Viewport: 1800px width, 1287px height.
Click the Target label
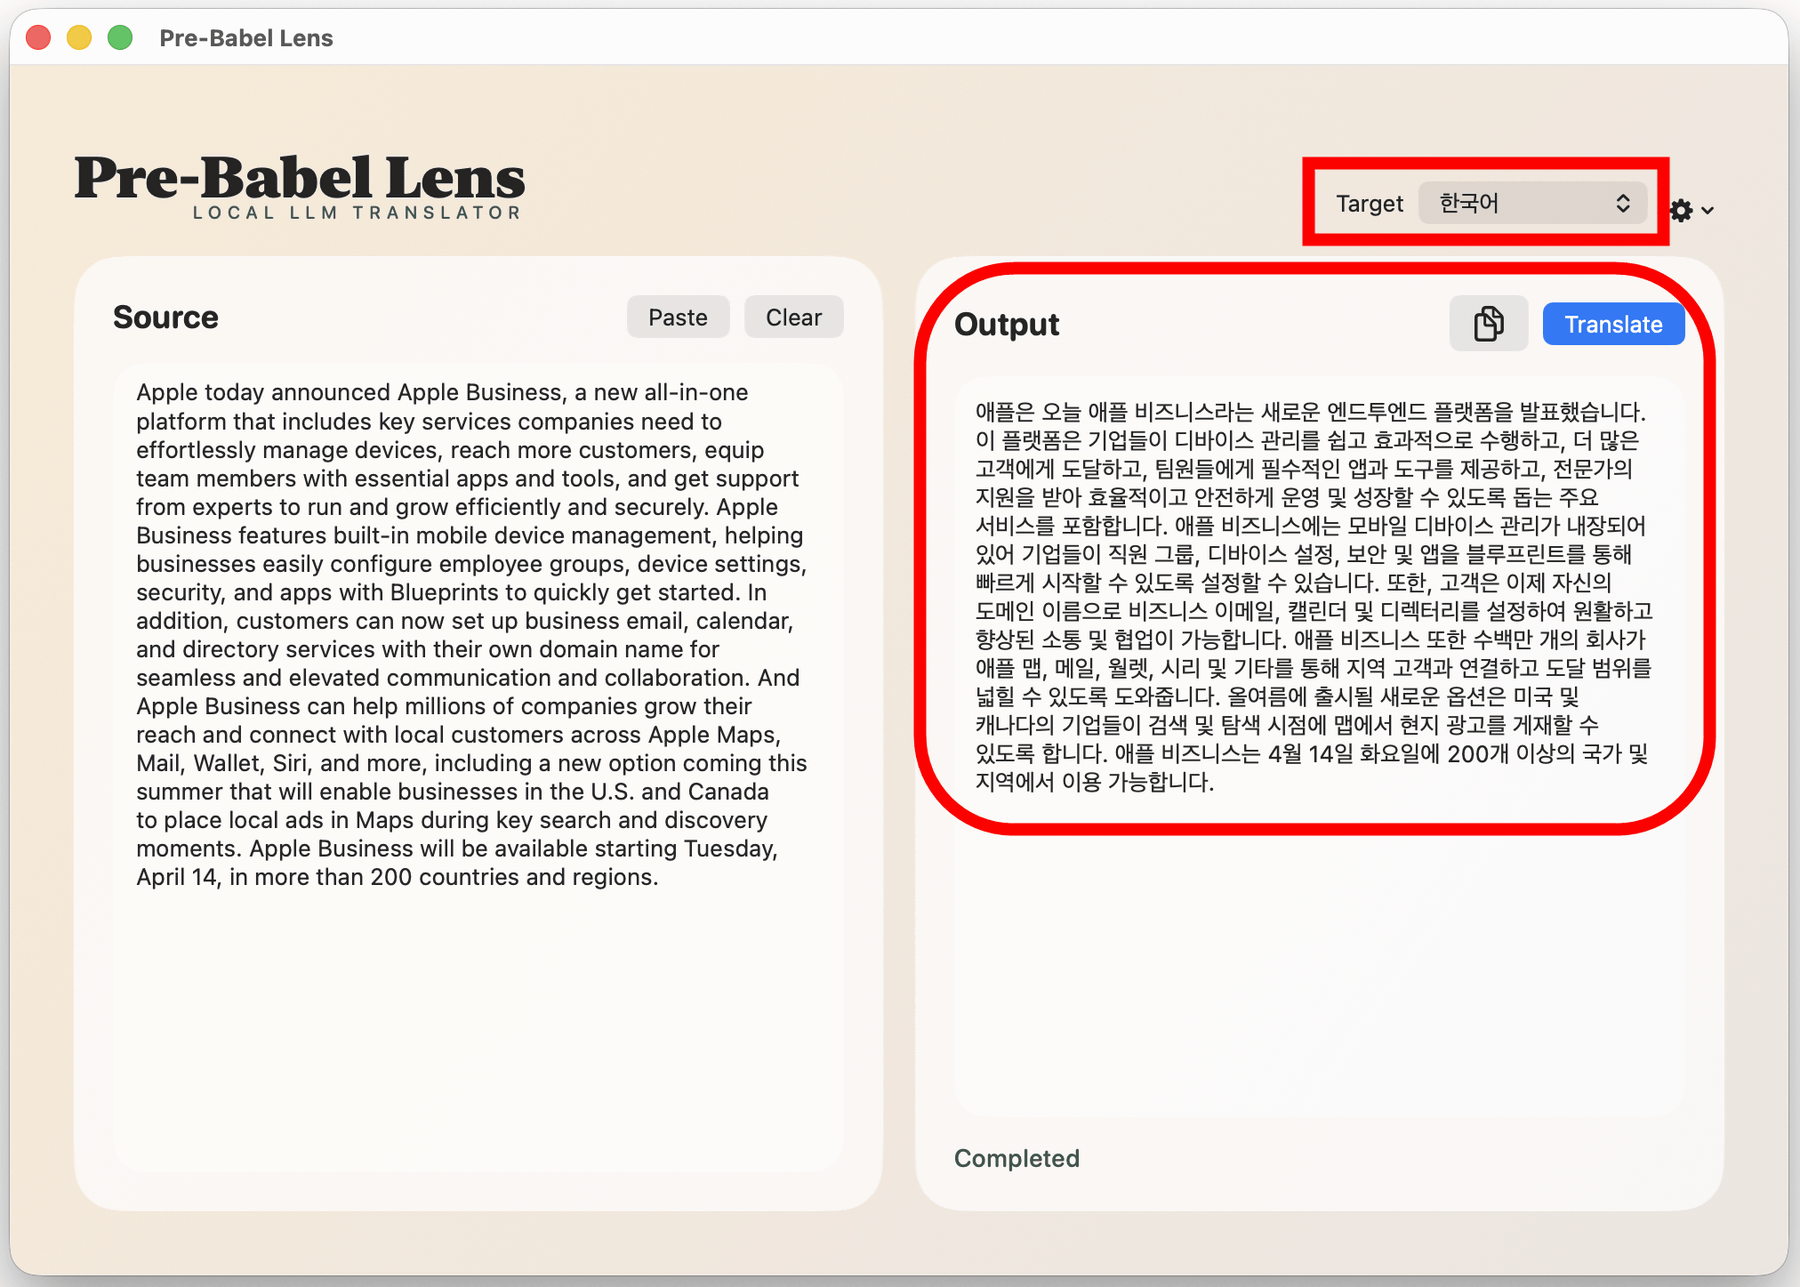click(1369, 203)
